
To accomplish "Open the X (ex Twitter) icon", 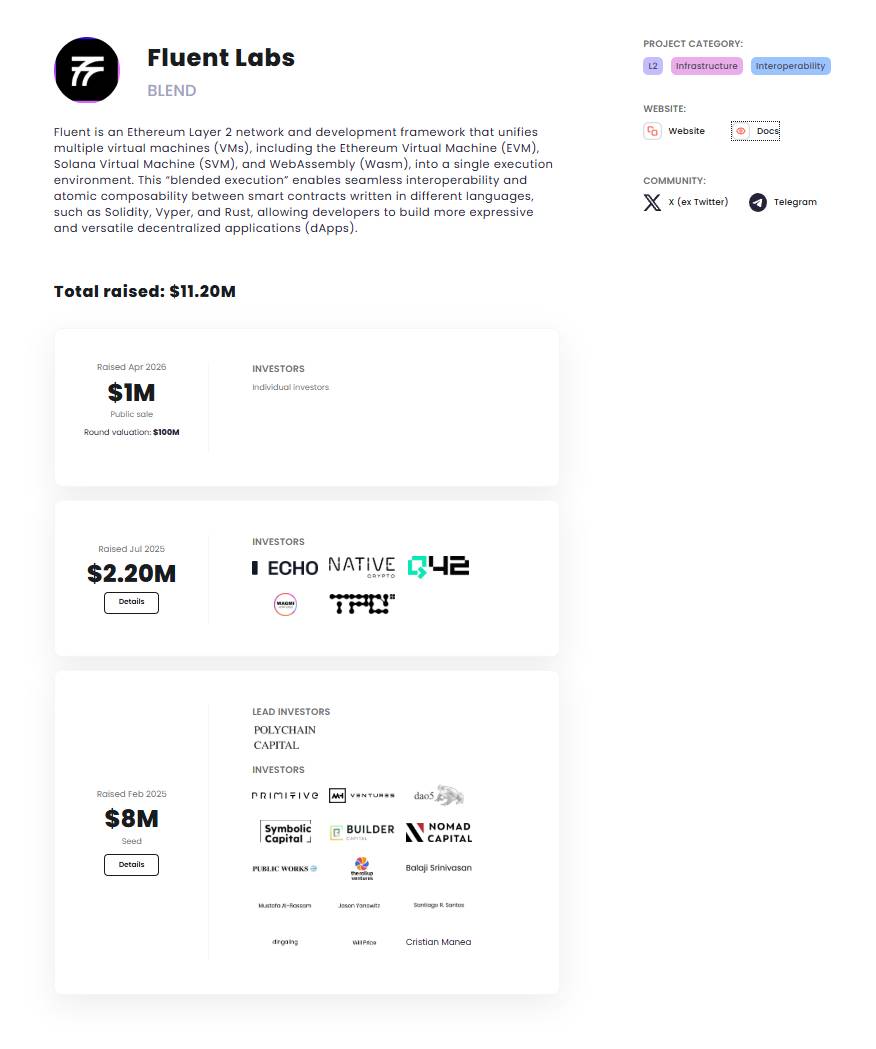I will tap(652, 202).
